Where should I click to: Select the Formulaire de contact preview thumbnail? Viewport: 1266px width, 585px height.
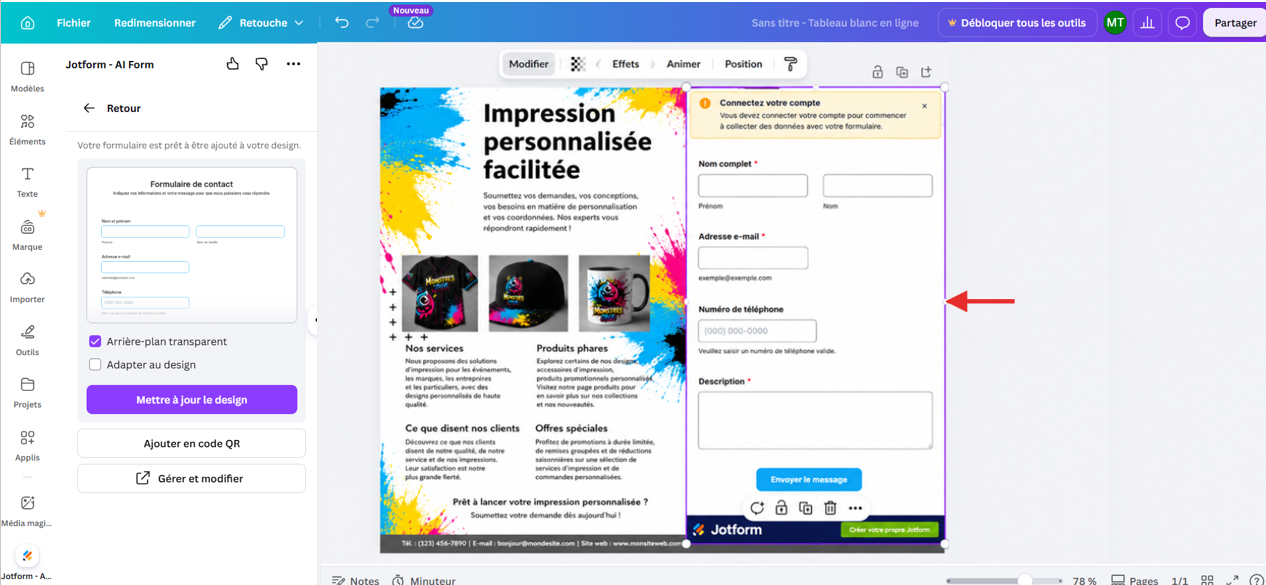[192, 245]
